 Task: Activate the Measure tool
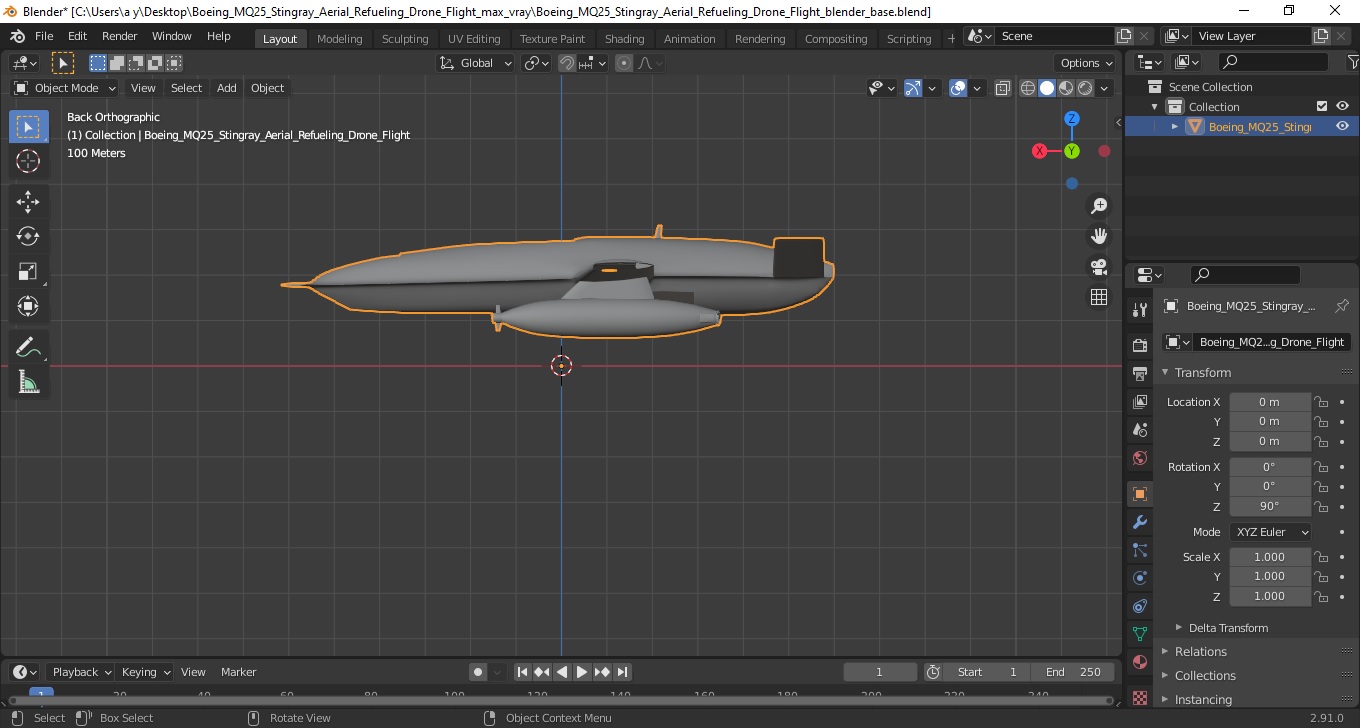[x=28, y=382]
